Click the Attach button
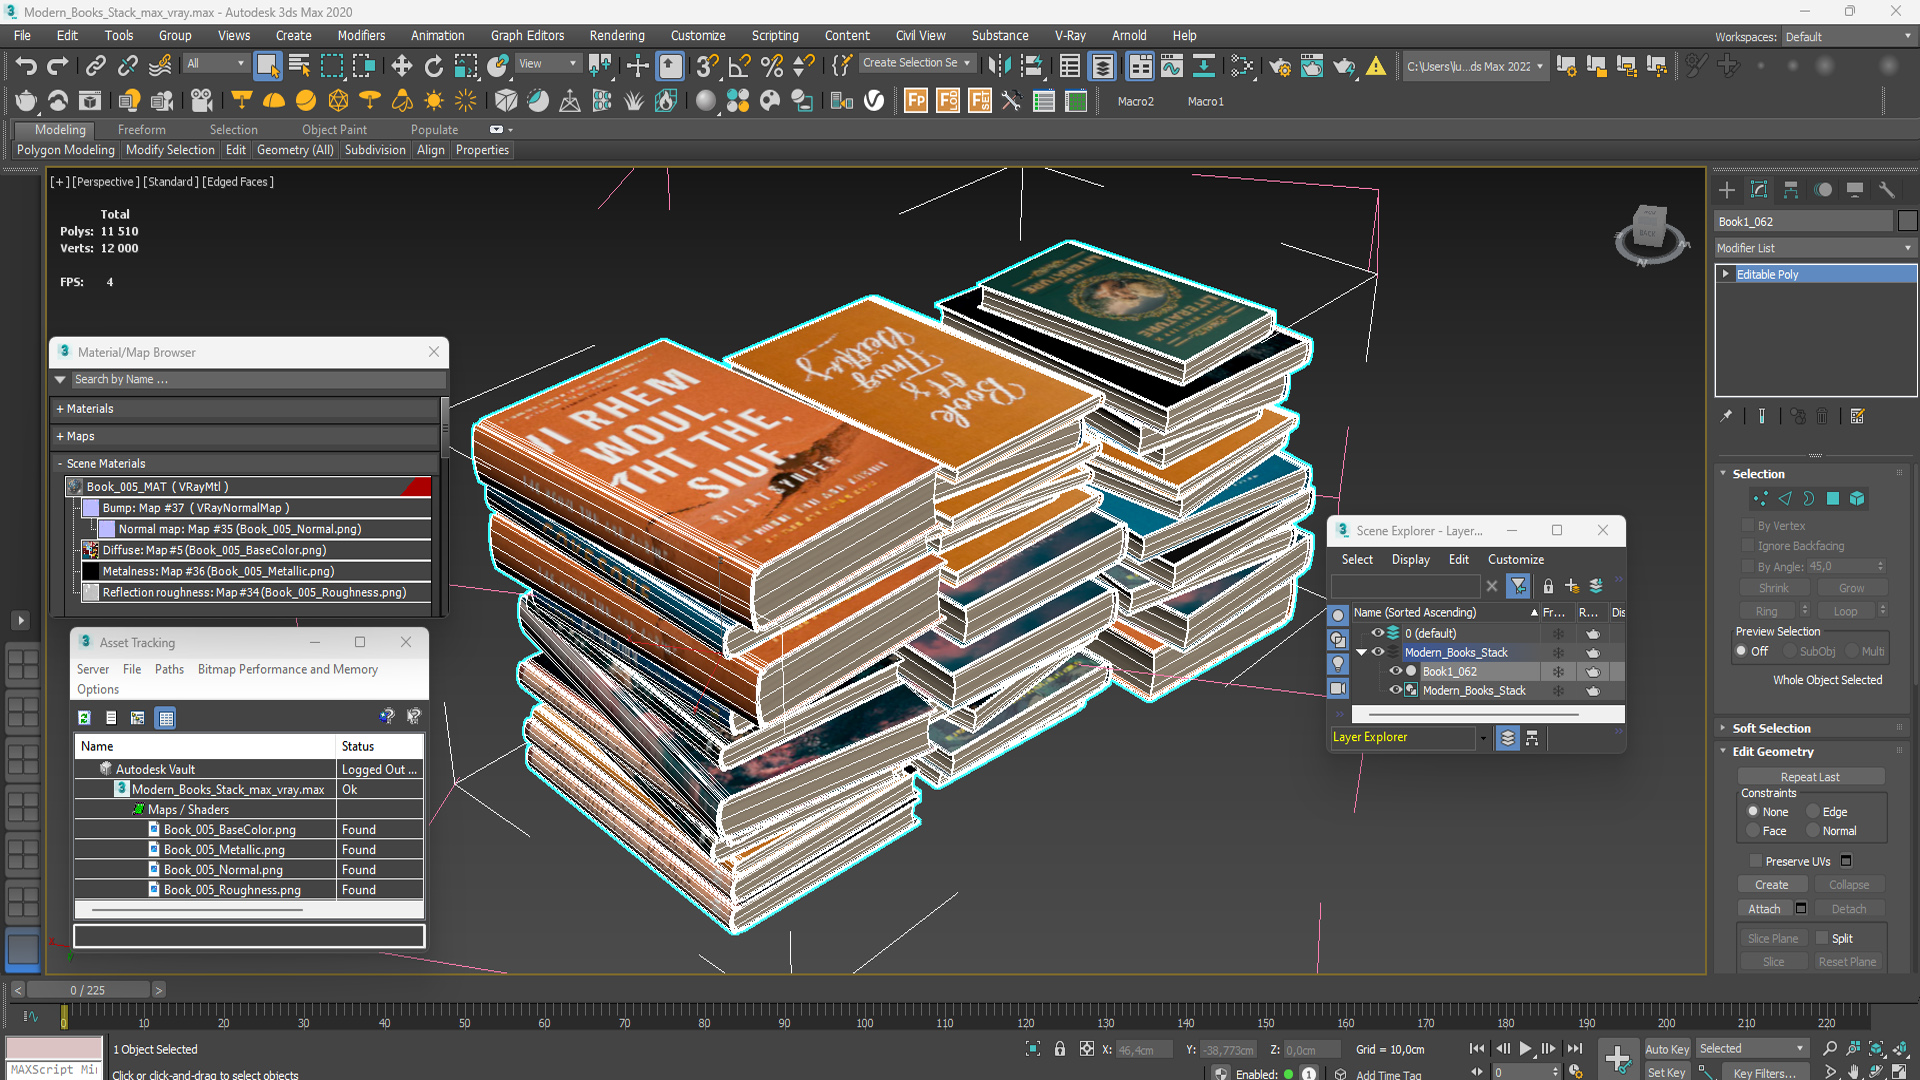The height and width of the screenshot is (1080, 1920). coord(1764,908)
